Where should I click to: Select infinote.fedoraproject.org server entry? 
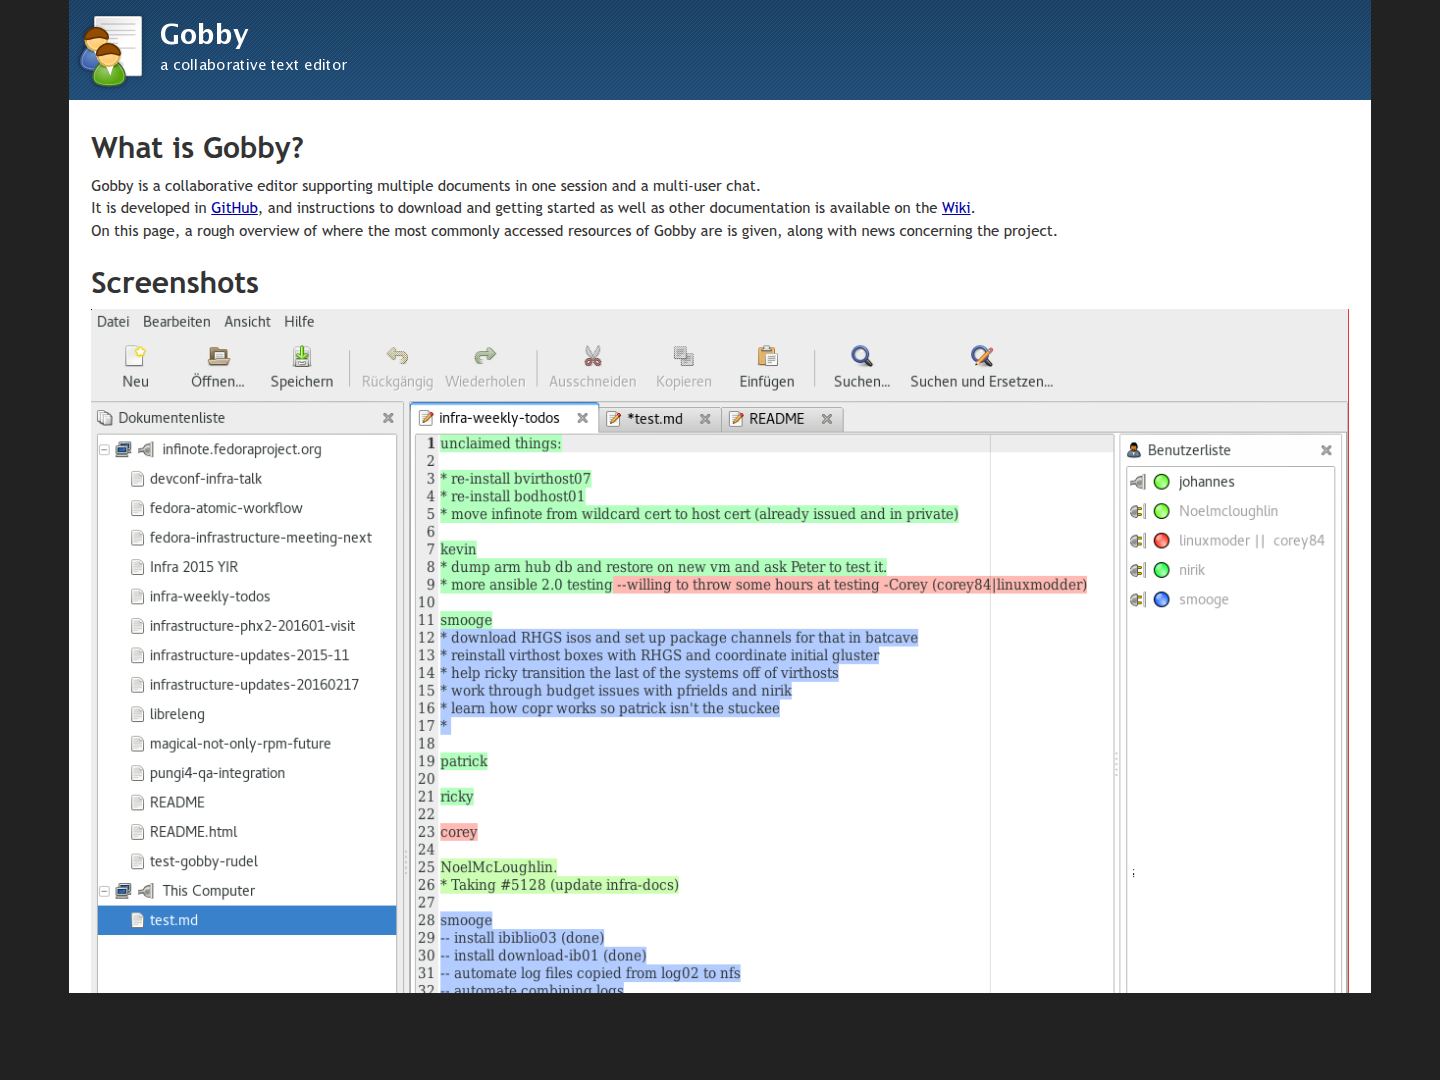(242, 450)
